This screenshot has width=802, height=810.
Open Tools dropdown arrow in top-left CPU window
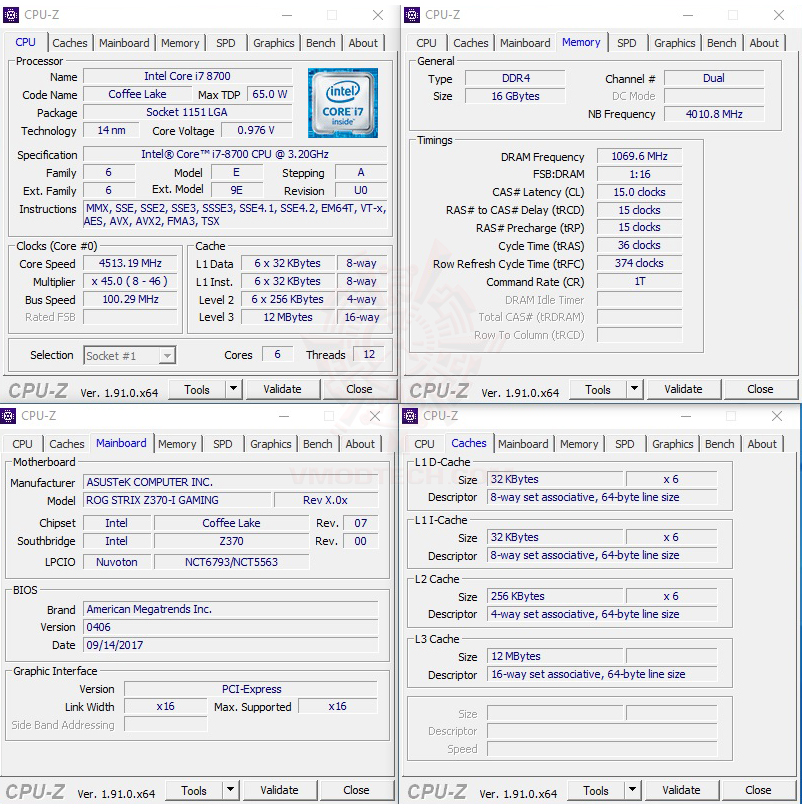(x=233, y=389)
